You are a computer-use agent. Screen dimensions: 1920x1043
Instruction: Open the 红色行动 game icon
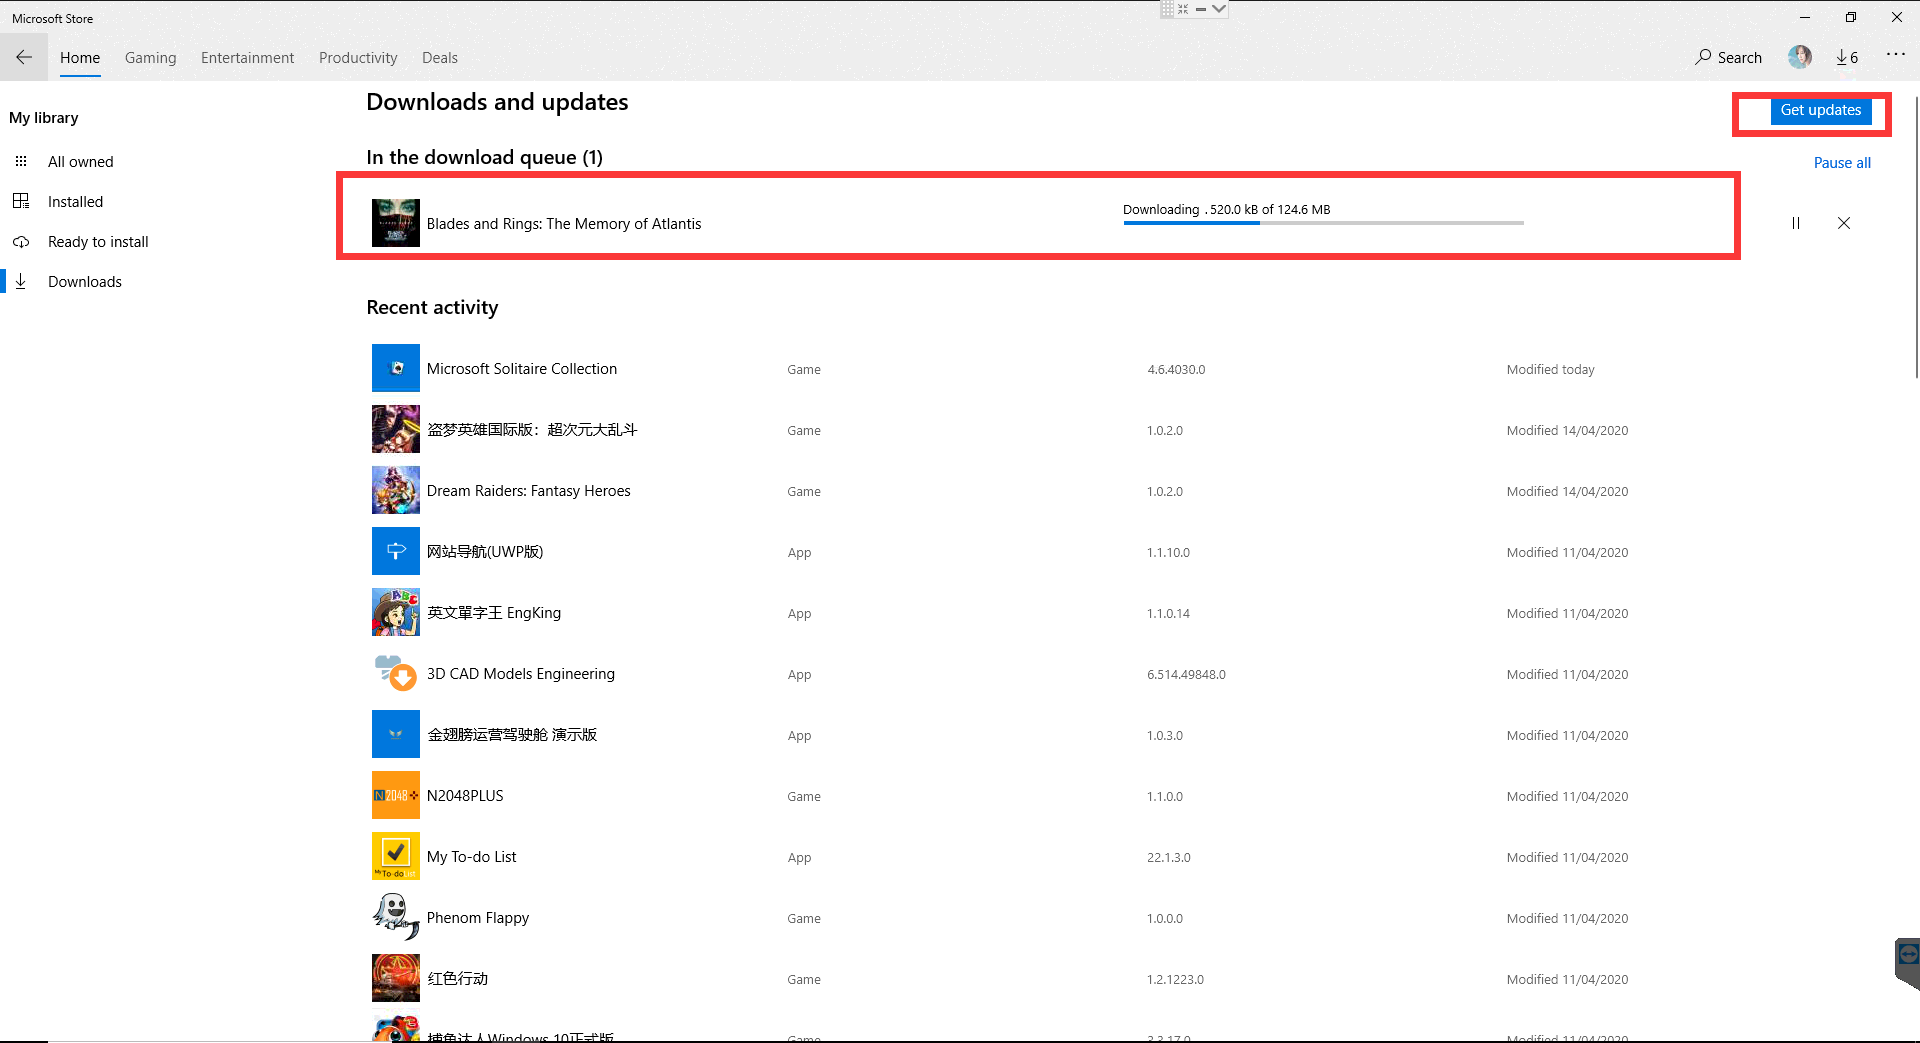[396, 978]
